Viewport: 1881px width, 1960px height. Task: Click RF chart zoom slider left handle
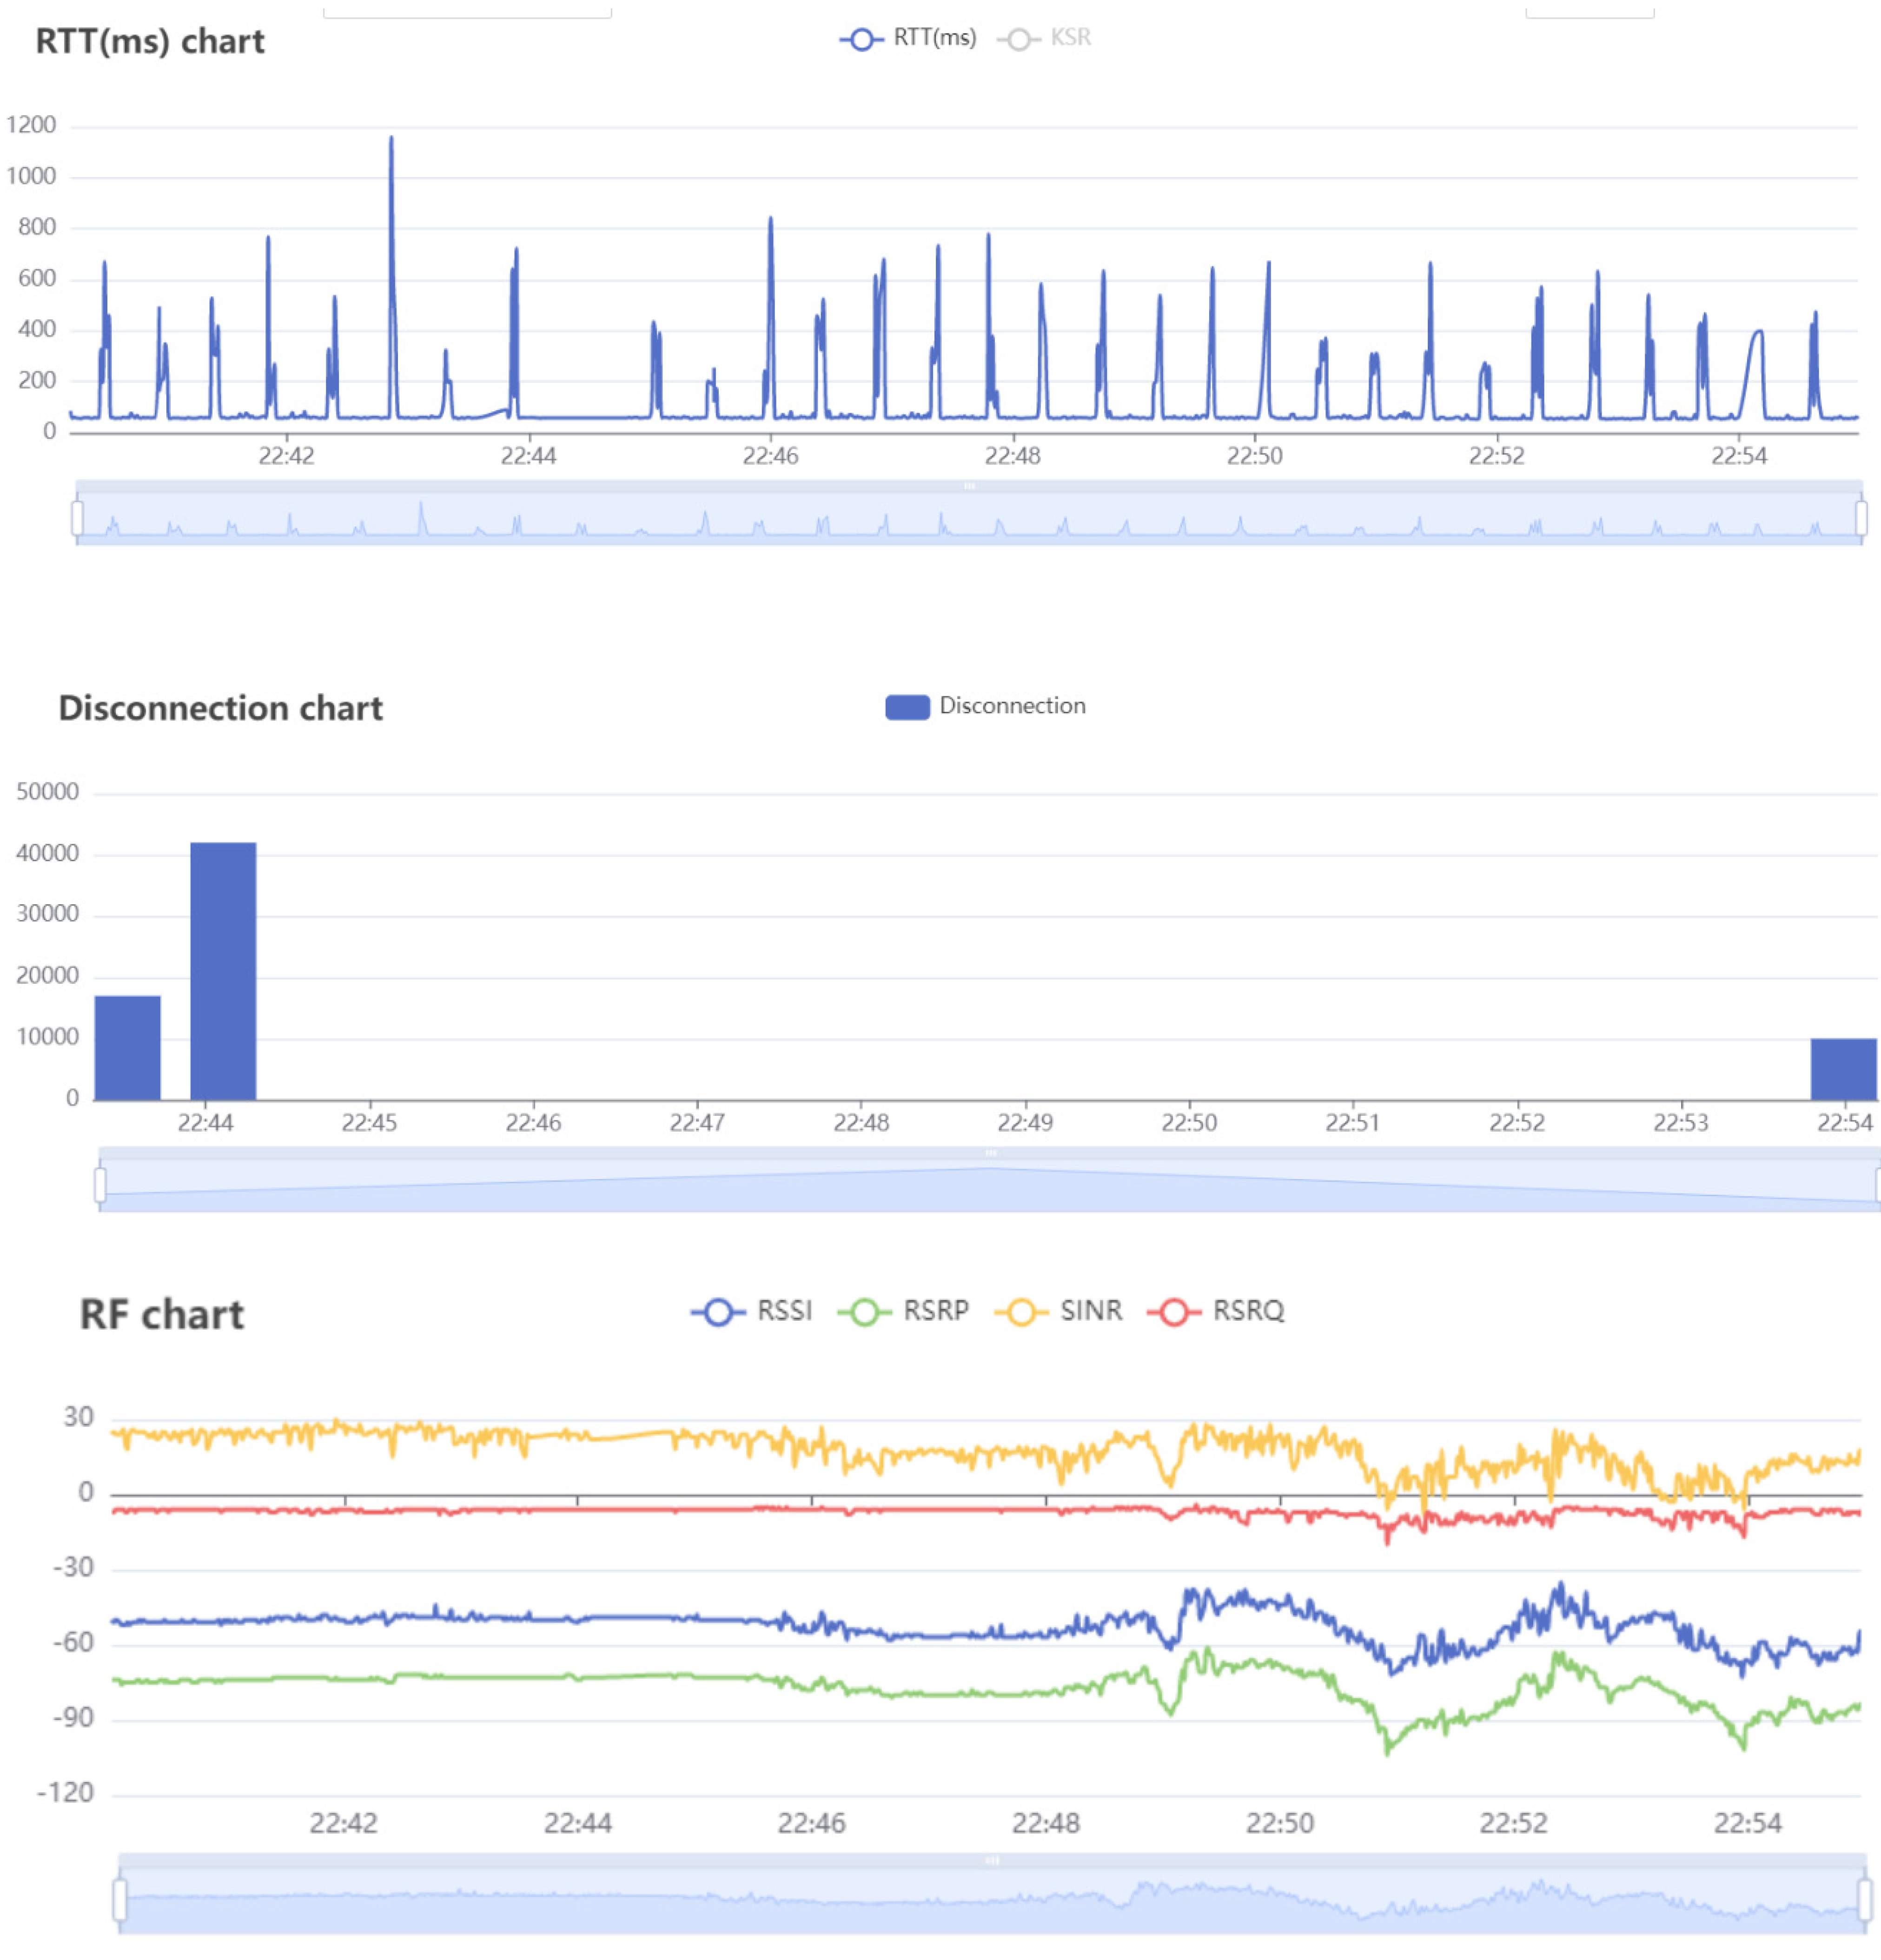click(120, 1899)
